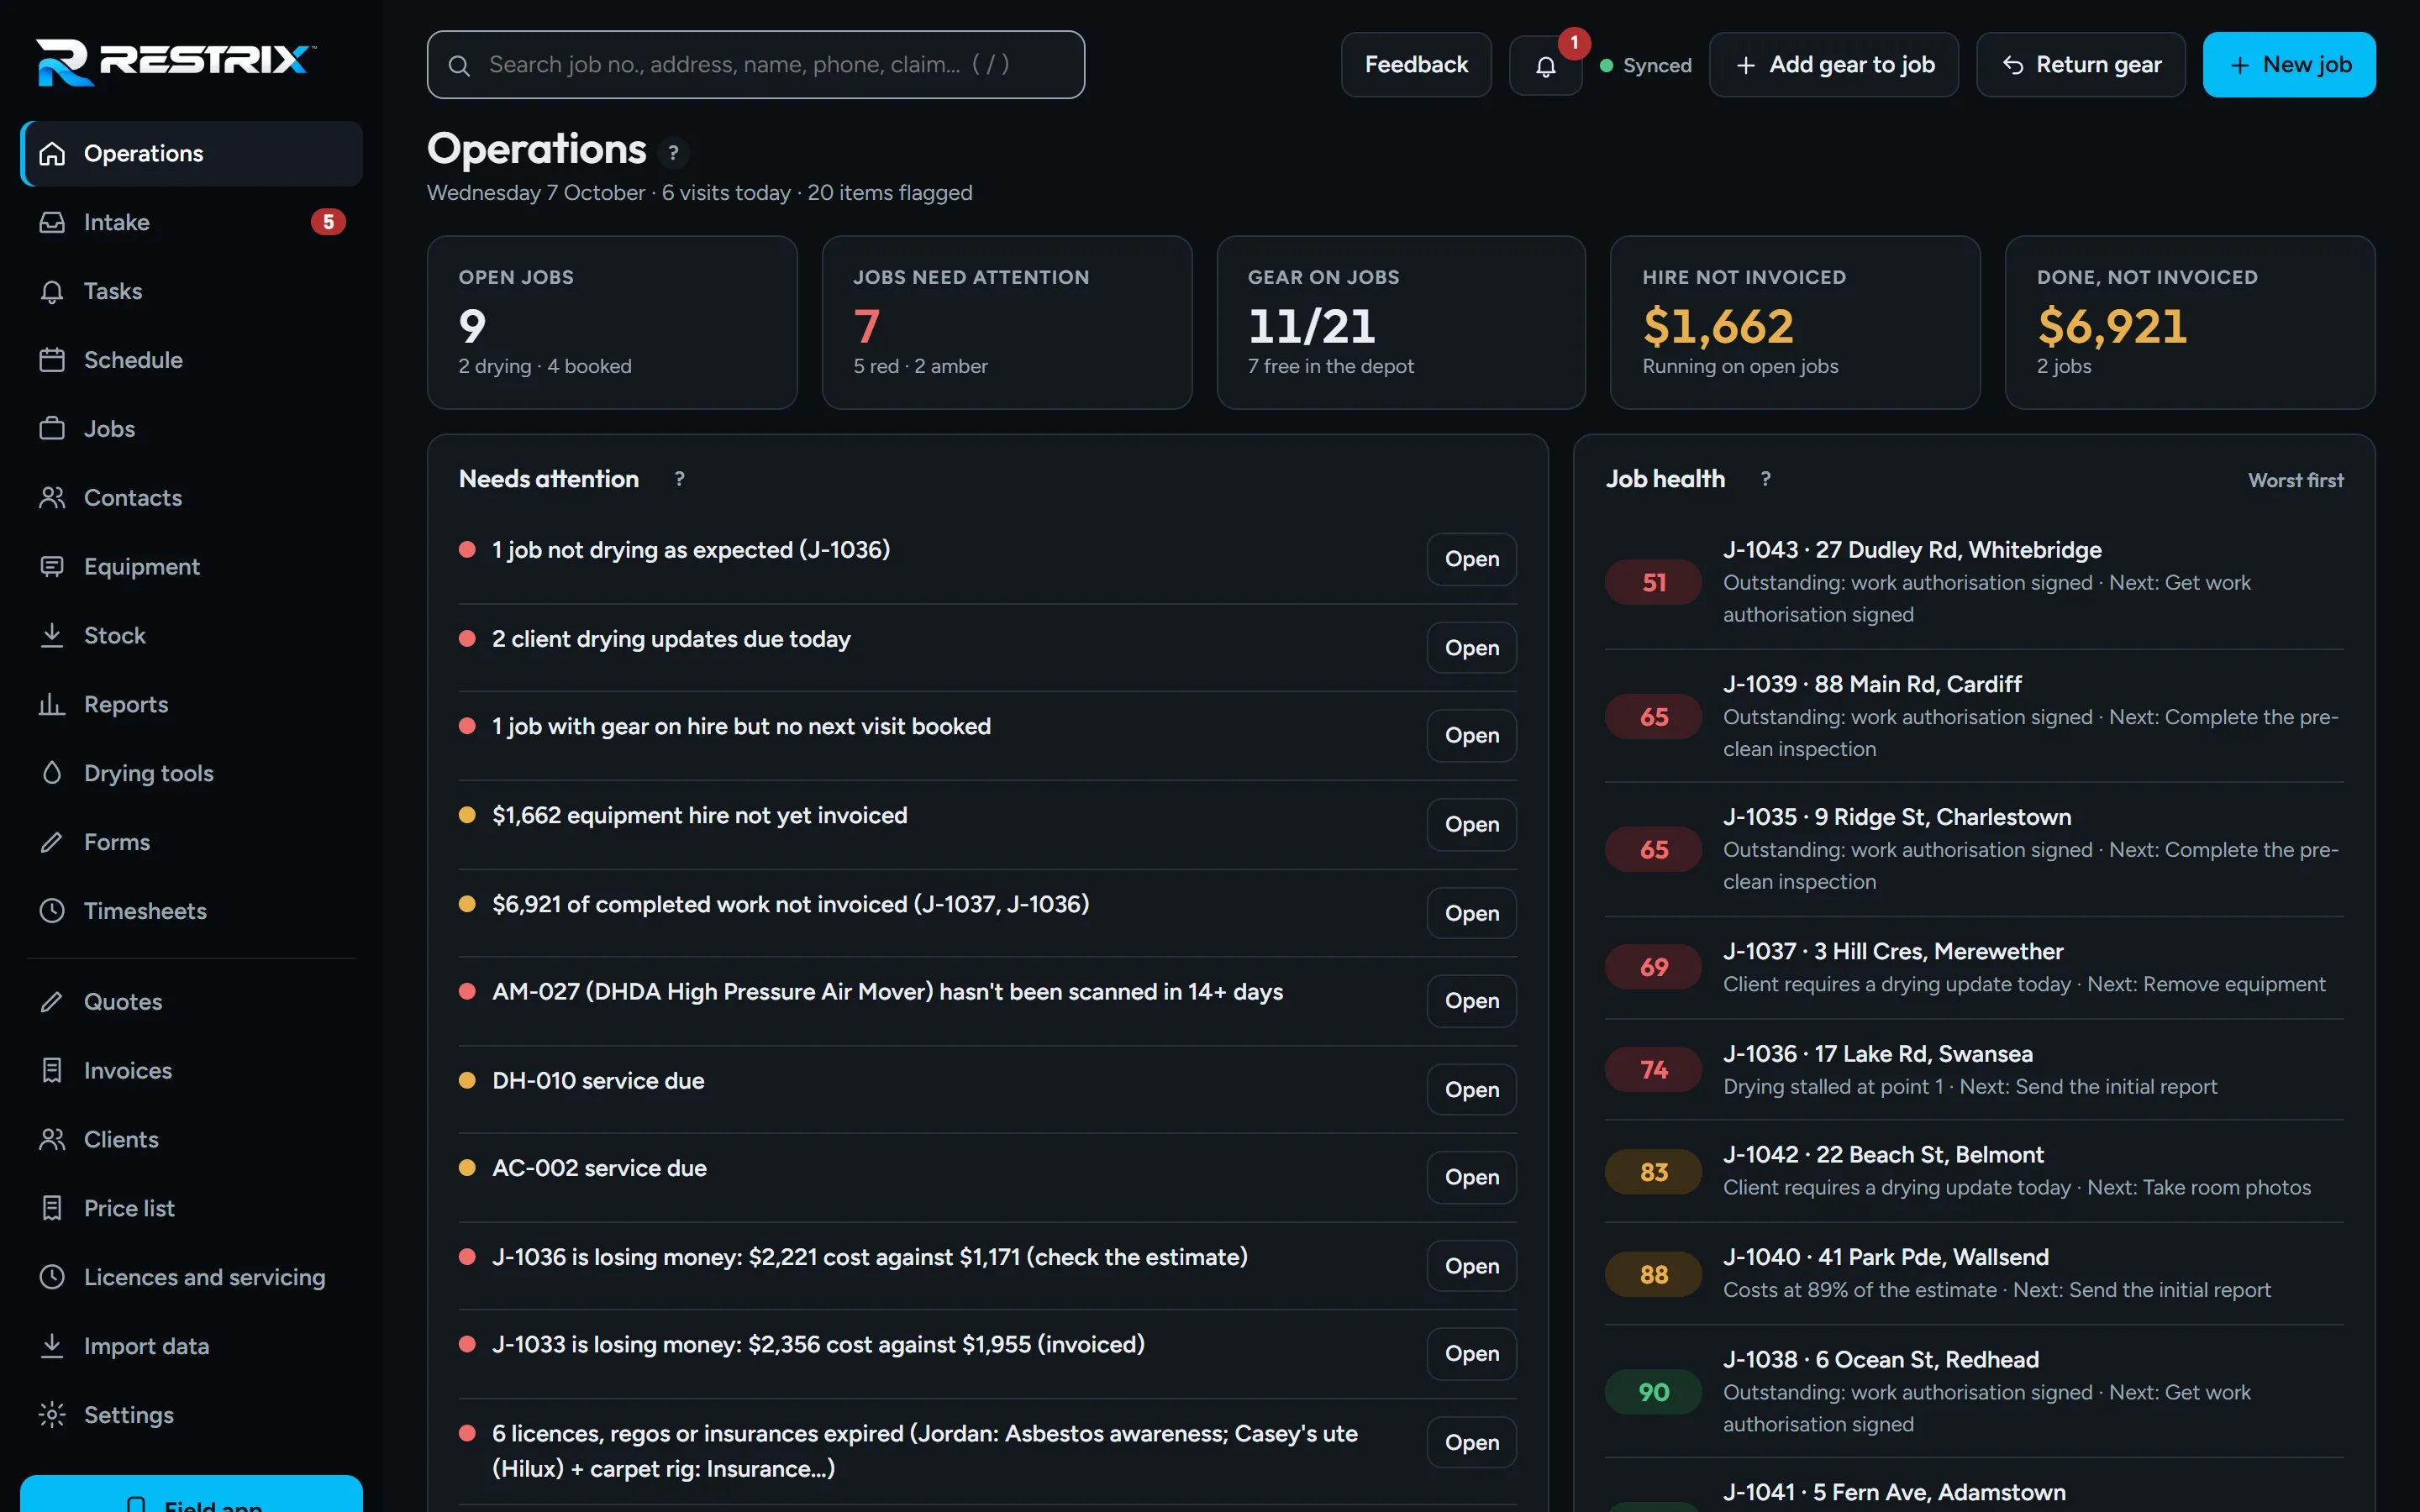The height and width of the screenshot is (1512, 2420).
Task: Click the Invoices receipt icon
Action: click(52, 1071)
